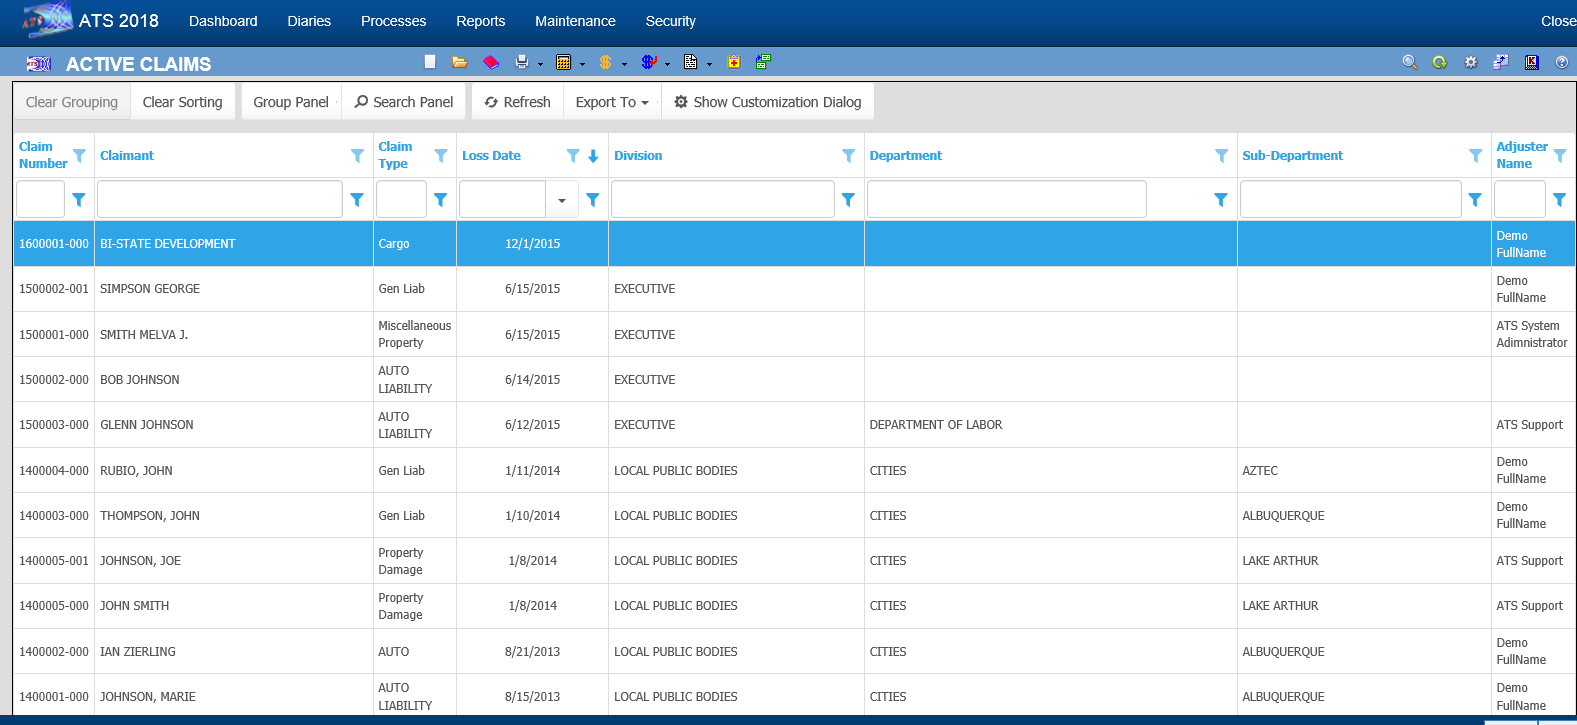Click the orange dollar sign icon
Screen dimensions: 1577x725
click(605, 62)
